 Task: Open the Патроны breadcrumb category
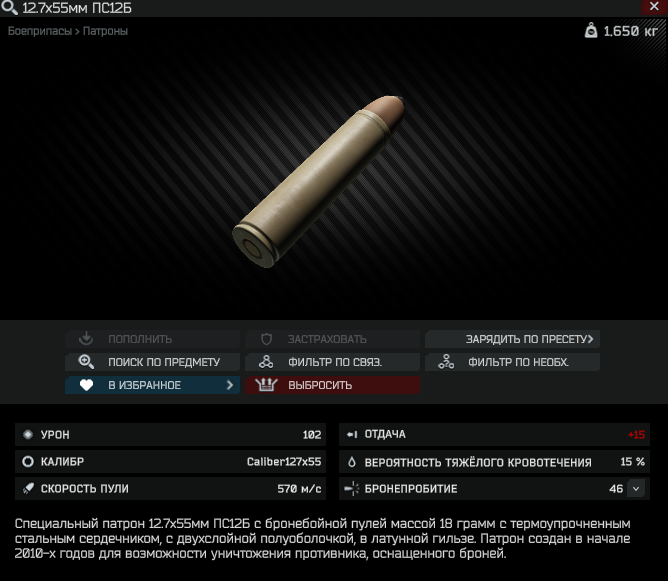(105, 31)
